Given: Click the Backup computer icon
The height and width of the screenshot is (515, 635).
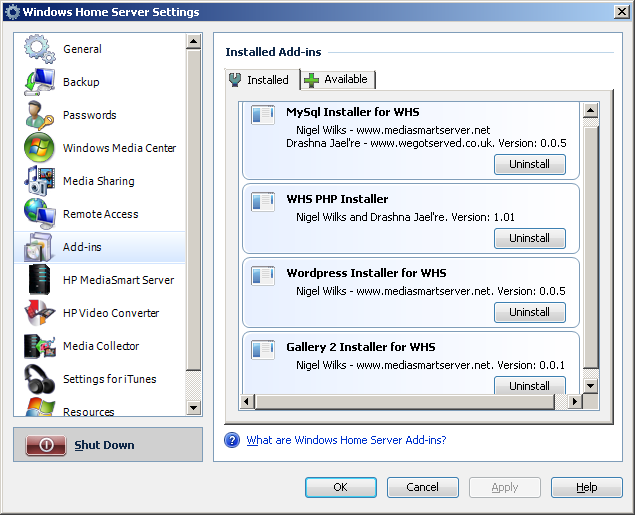Looking at the screenshot, I should point(39,82).
